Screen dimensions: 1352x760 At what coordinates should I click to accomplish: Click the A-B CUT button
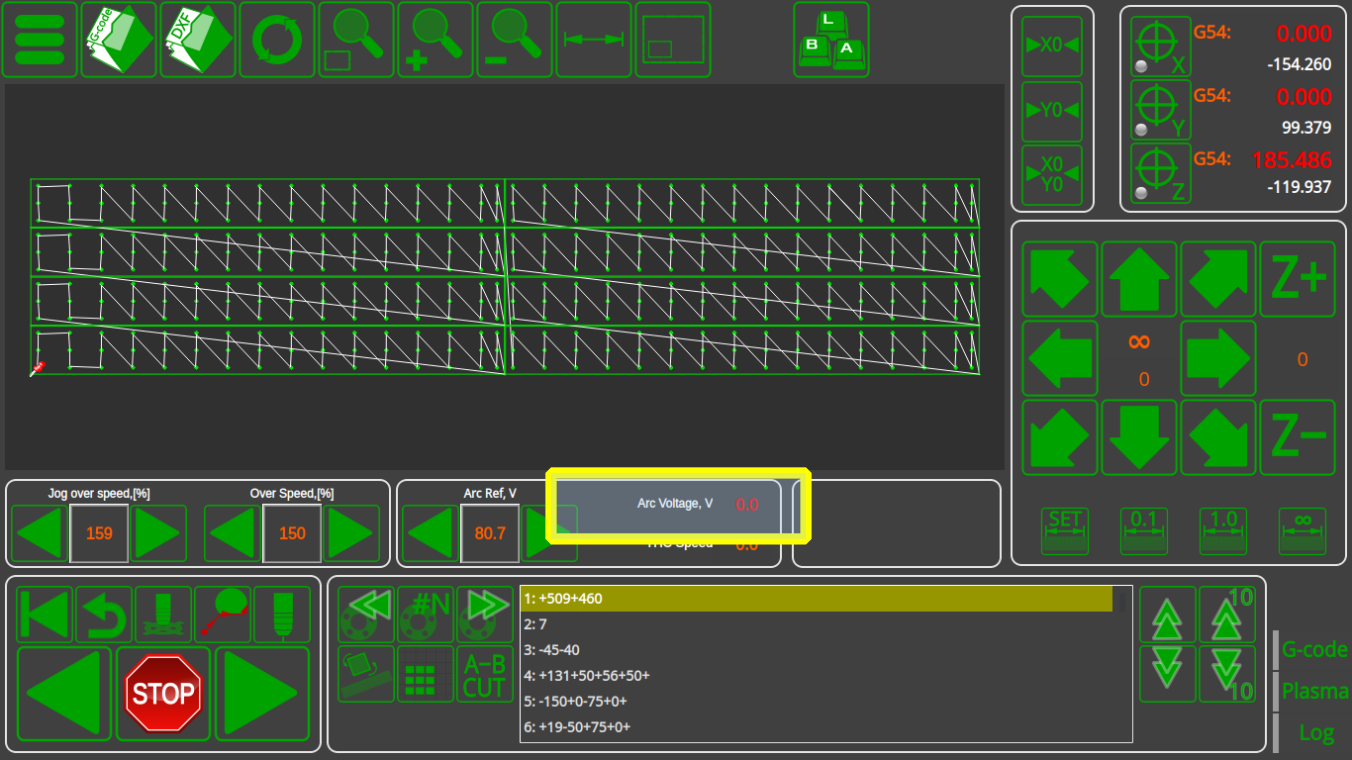(484, 675)
